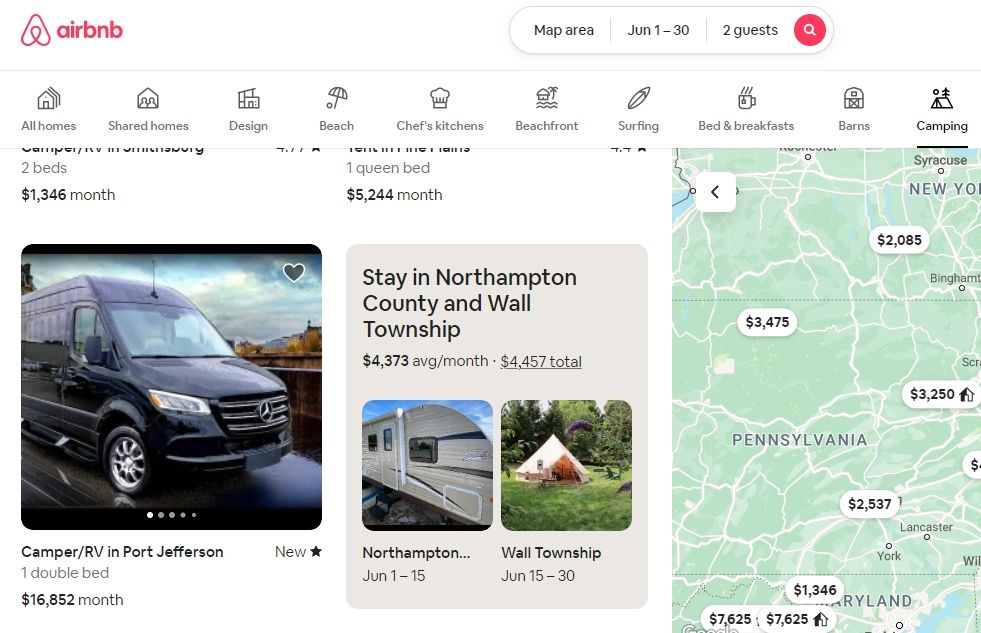
Task: Favorite the Port Jefferson Camper/RV listing
Action: point(293,272)
